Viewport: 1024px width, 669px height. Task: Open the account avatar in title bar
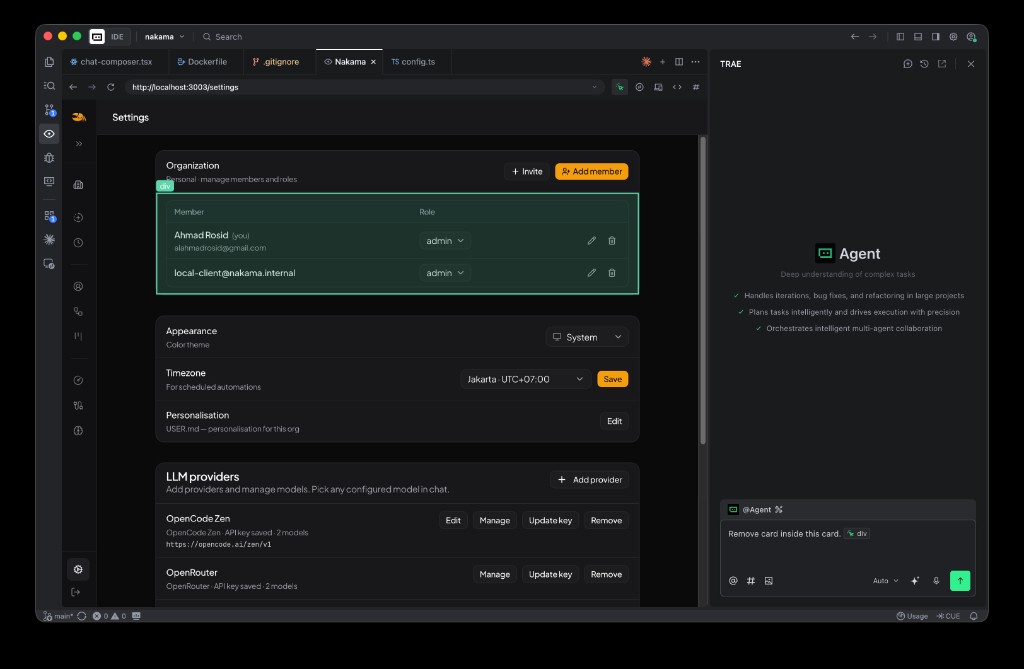pyautogui.click(x=971, y=37)
